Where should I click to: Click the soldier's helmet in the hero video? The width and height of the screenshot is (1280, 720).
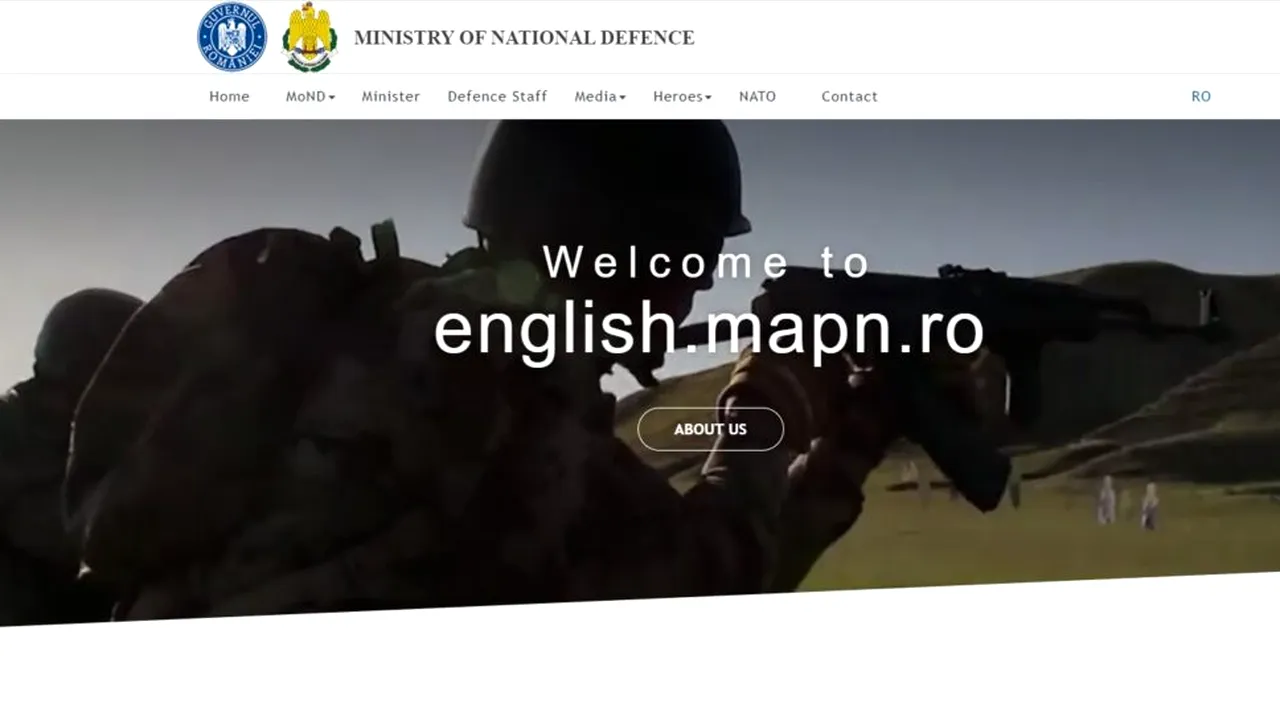(607, 185)
